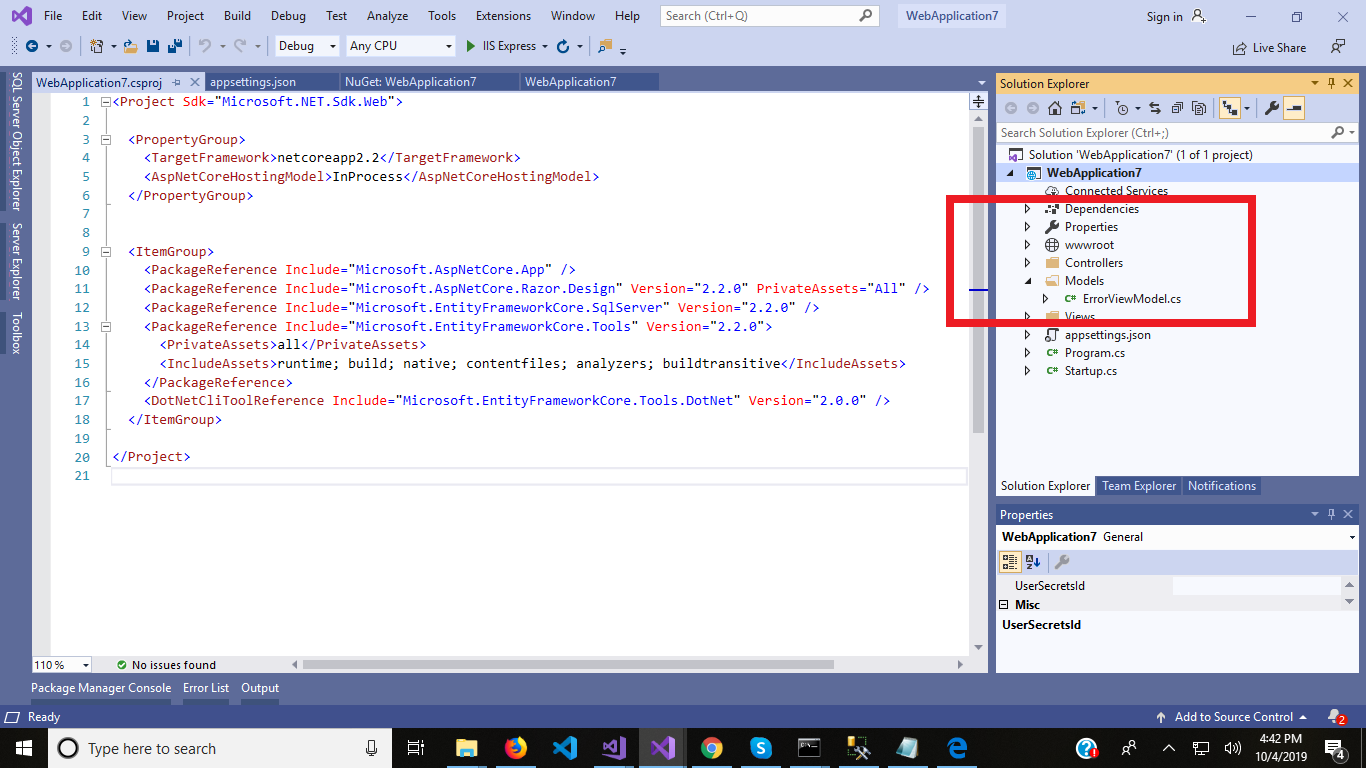Open Chrome from the taskbar
Screen dimensions: 1366x768
[x=712, y=748]
